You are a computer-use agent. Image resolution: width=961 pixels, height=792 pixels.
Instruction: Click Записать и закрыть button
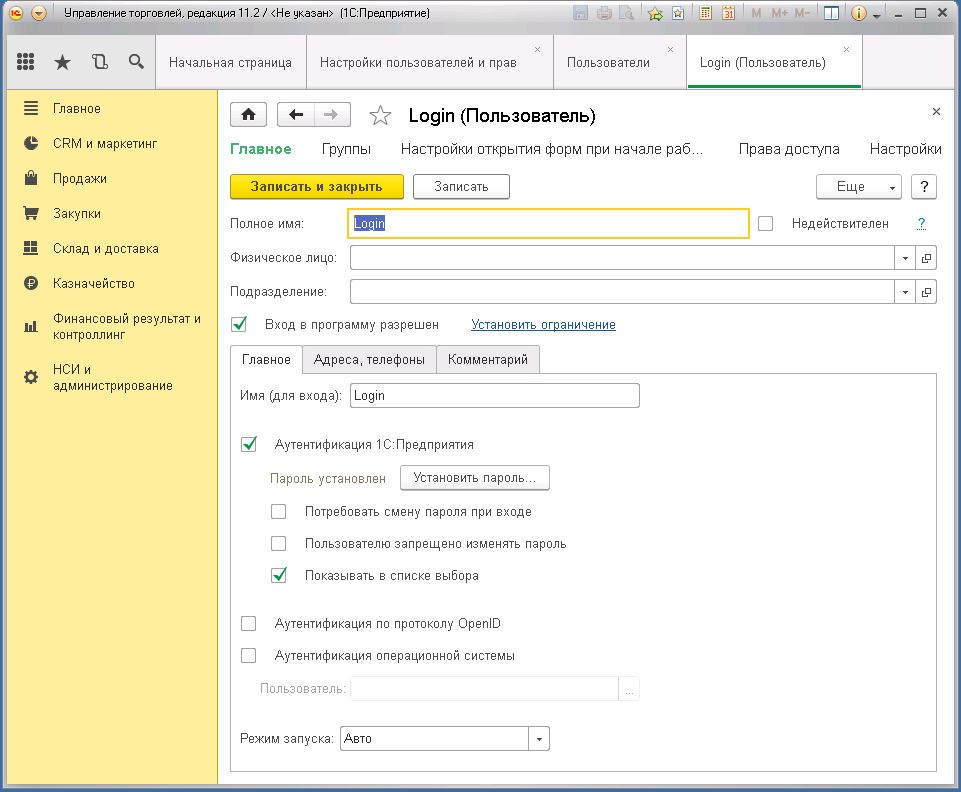tap(317, 186)
